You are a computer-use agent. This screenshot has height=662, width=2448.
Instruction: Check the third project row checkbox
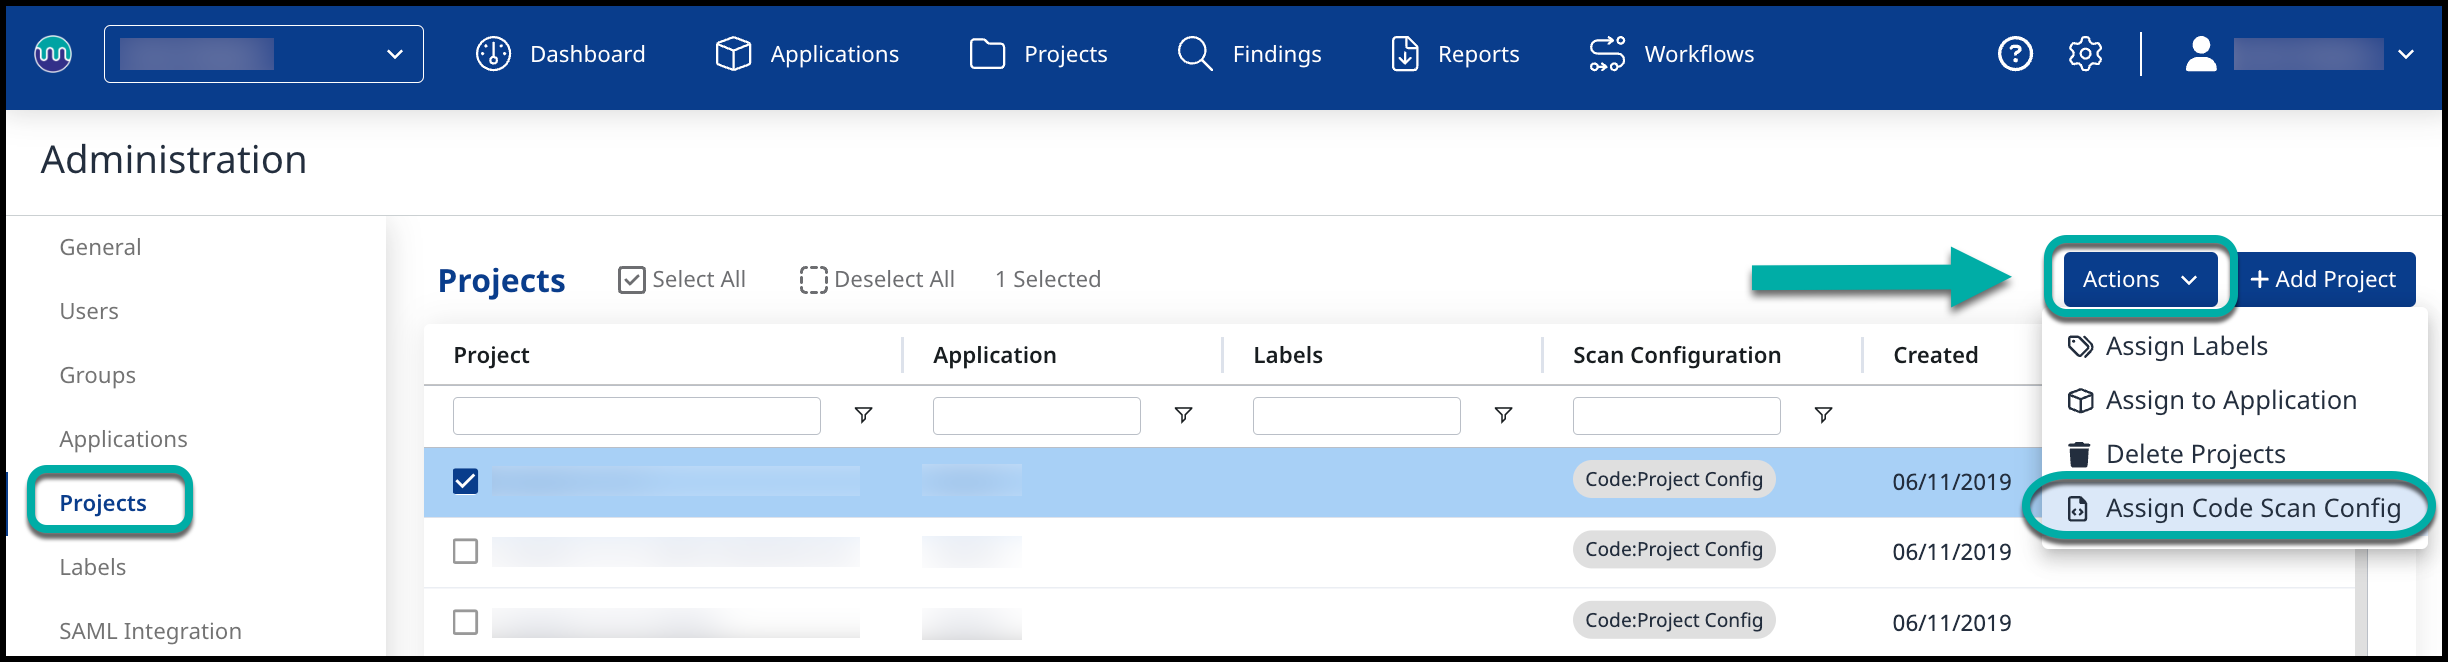(x=465, y=622)
